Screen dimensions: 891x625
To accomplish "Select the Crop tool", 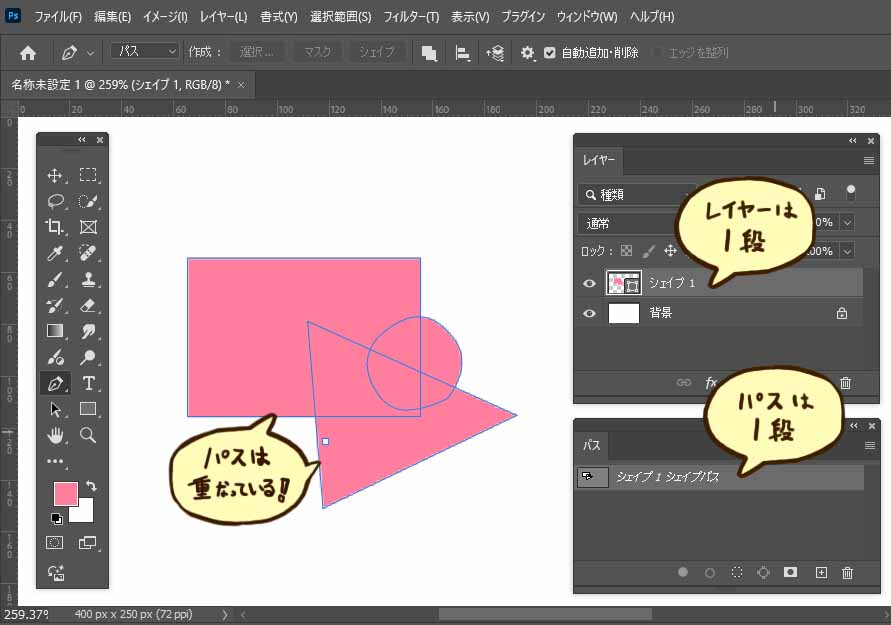I will [x=55, y=227].
